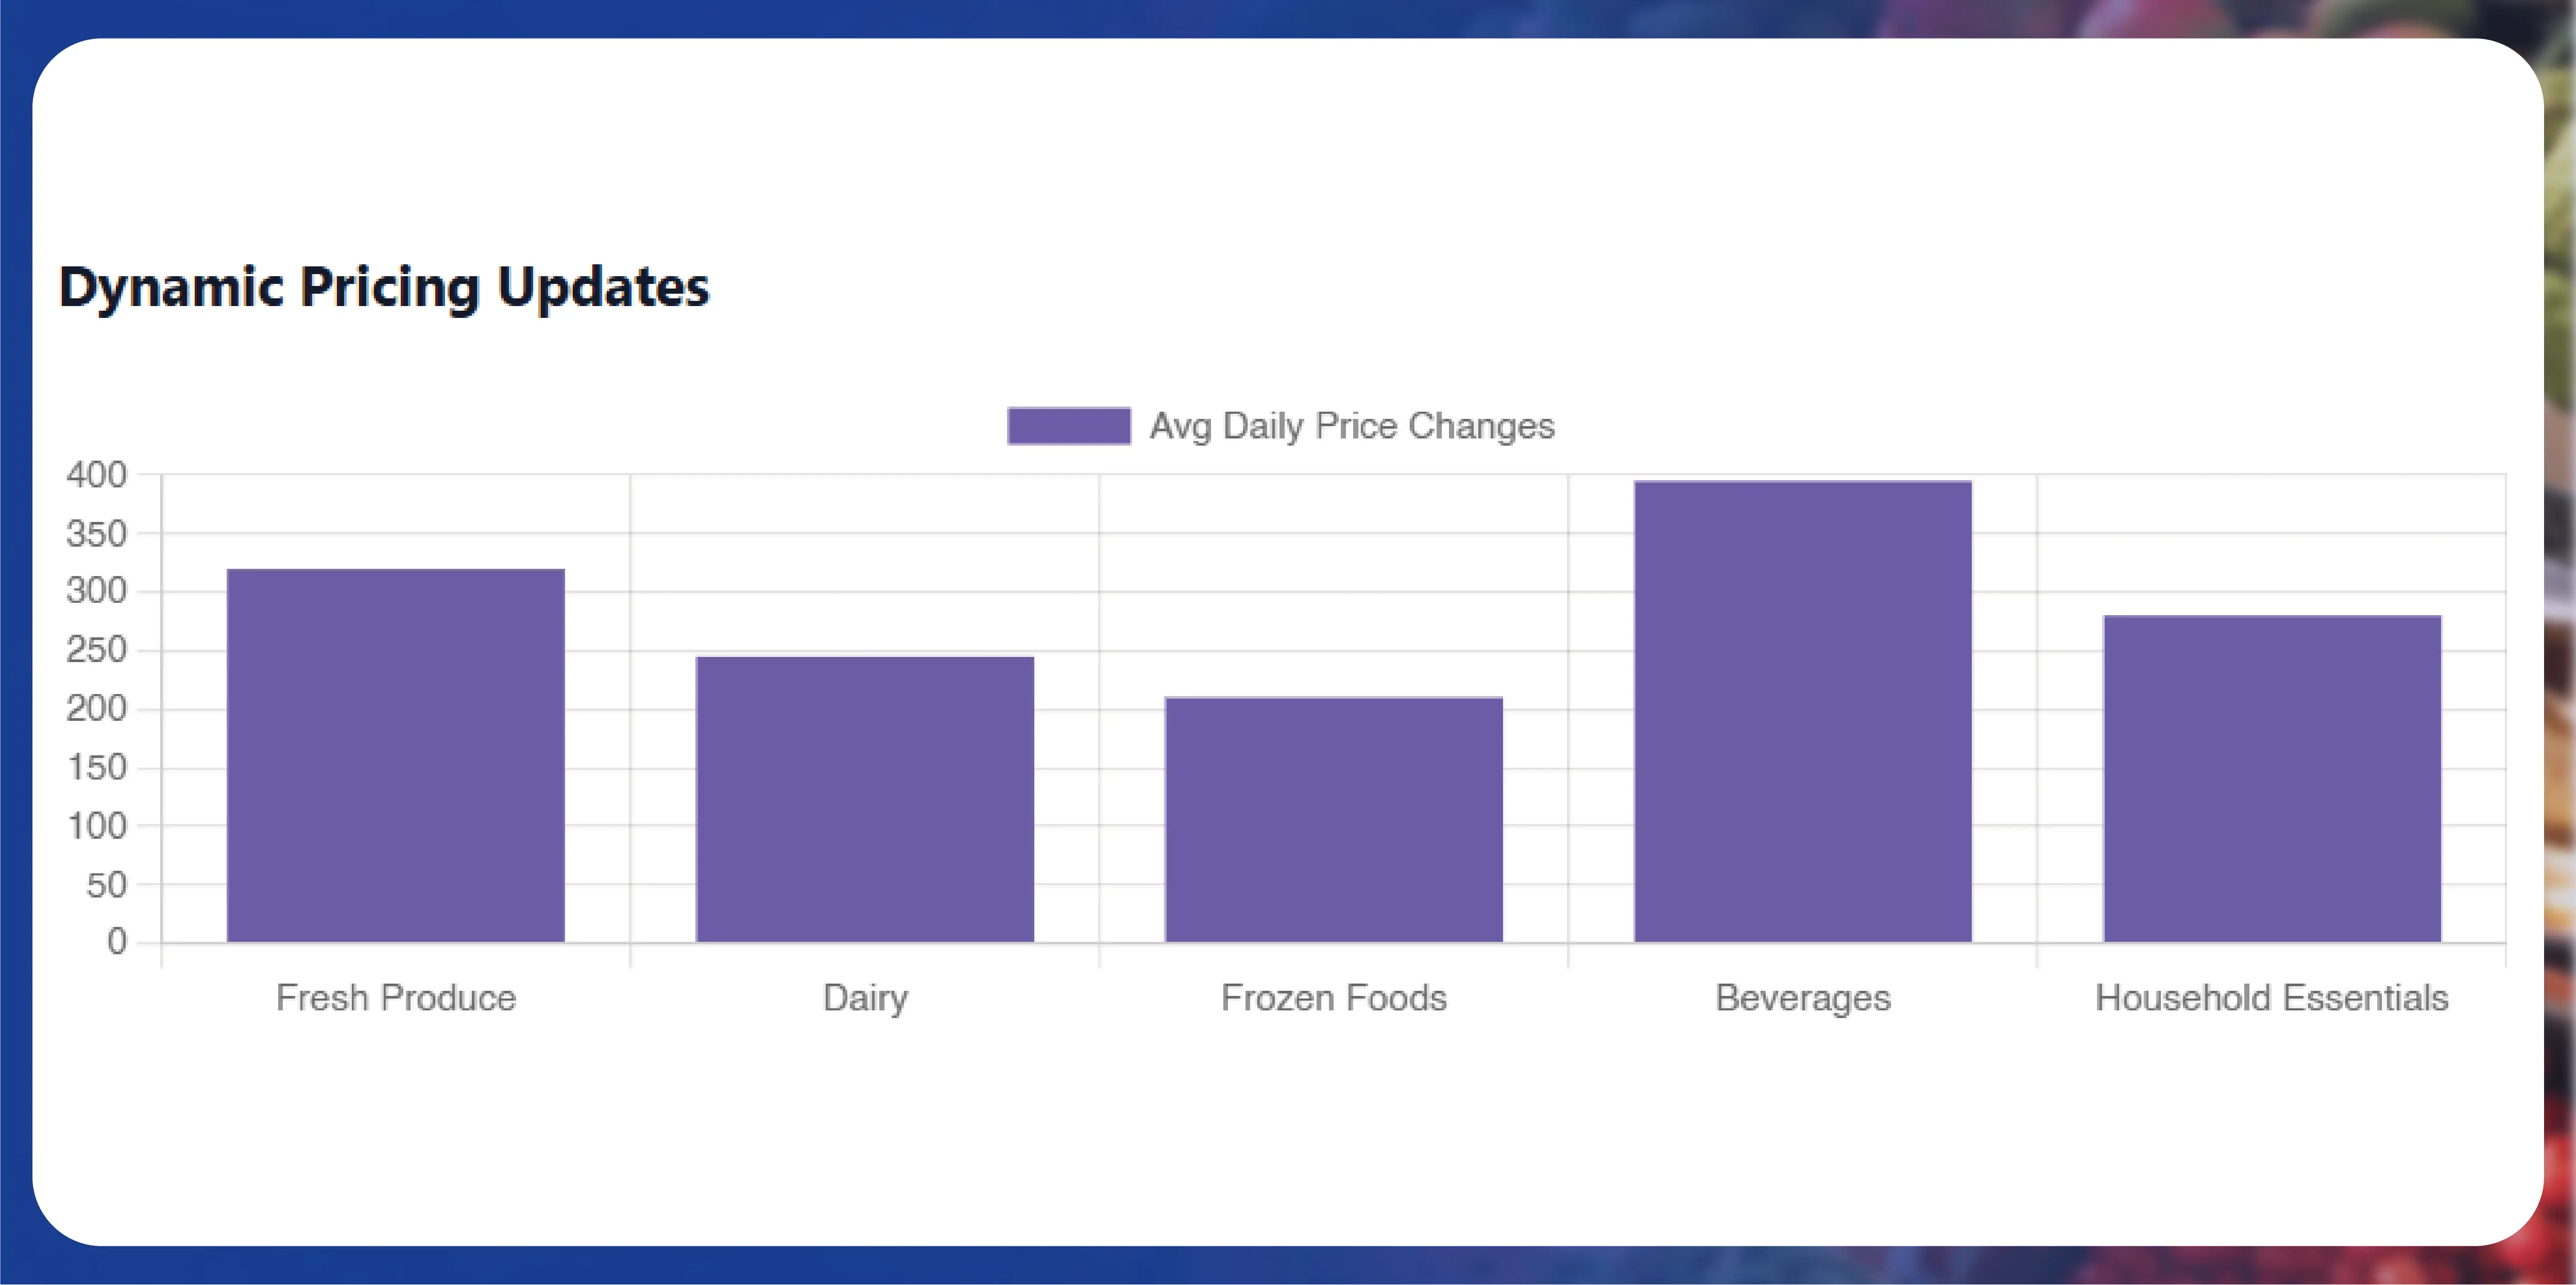Click the 100 y-axis tick label
Viewport: 2576px width, 1285px height.
pos(97,826)
